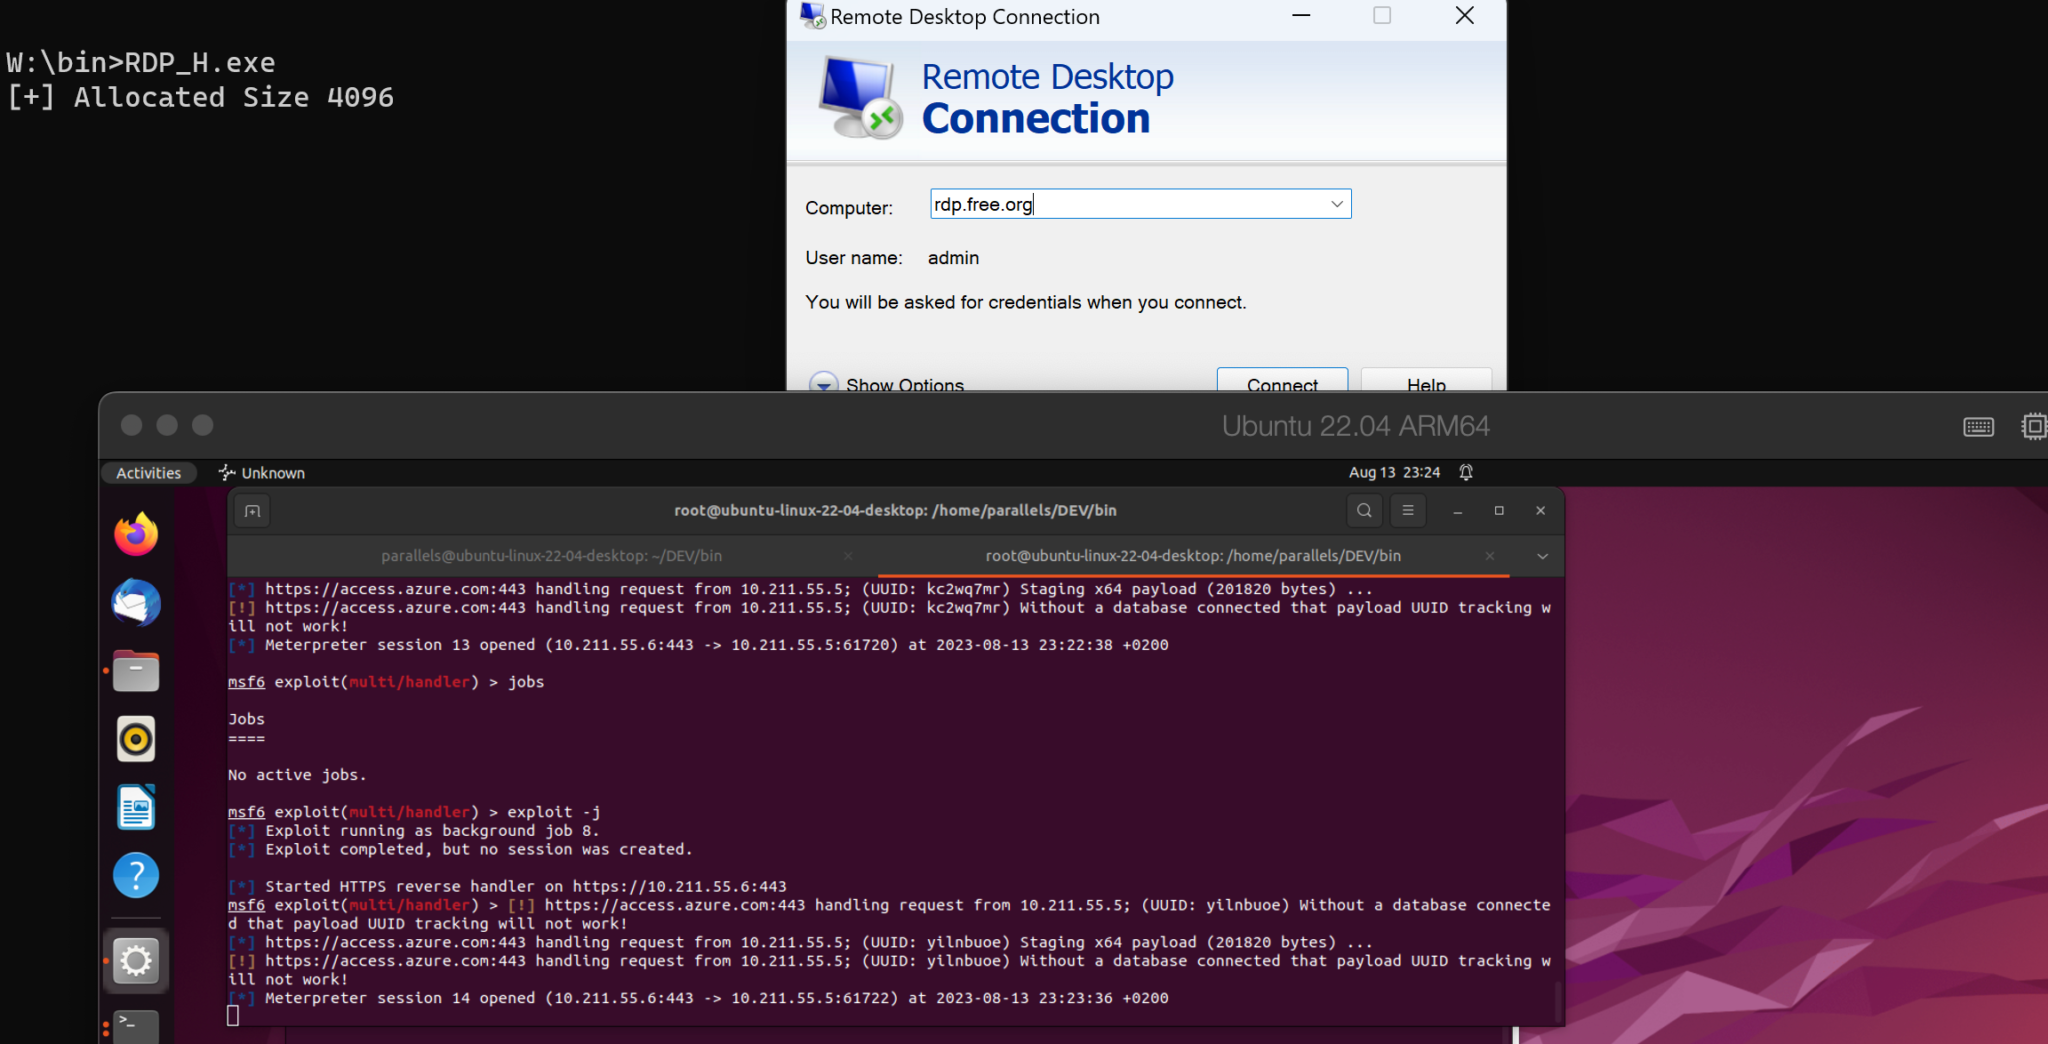The width and height of the screenshot is (2048, 1044).
Task: Open the tab list chevron in the terminal
Action: 1541,556
